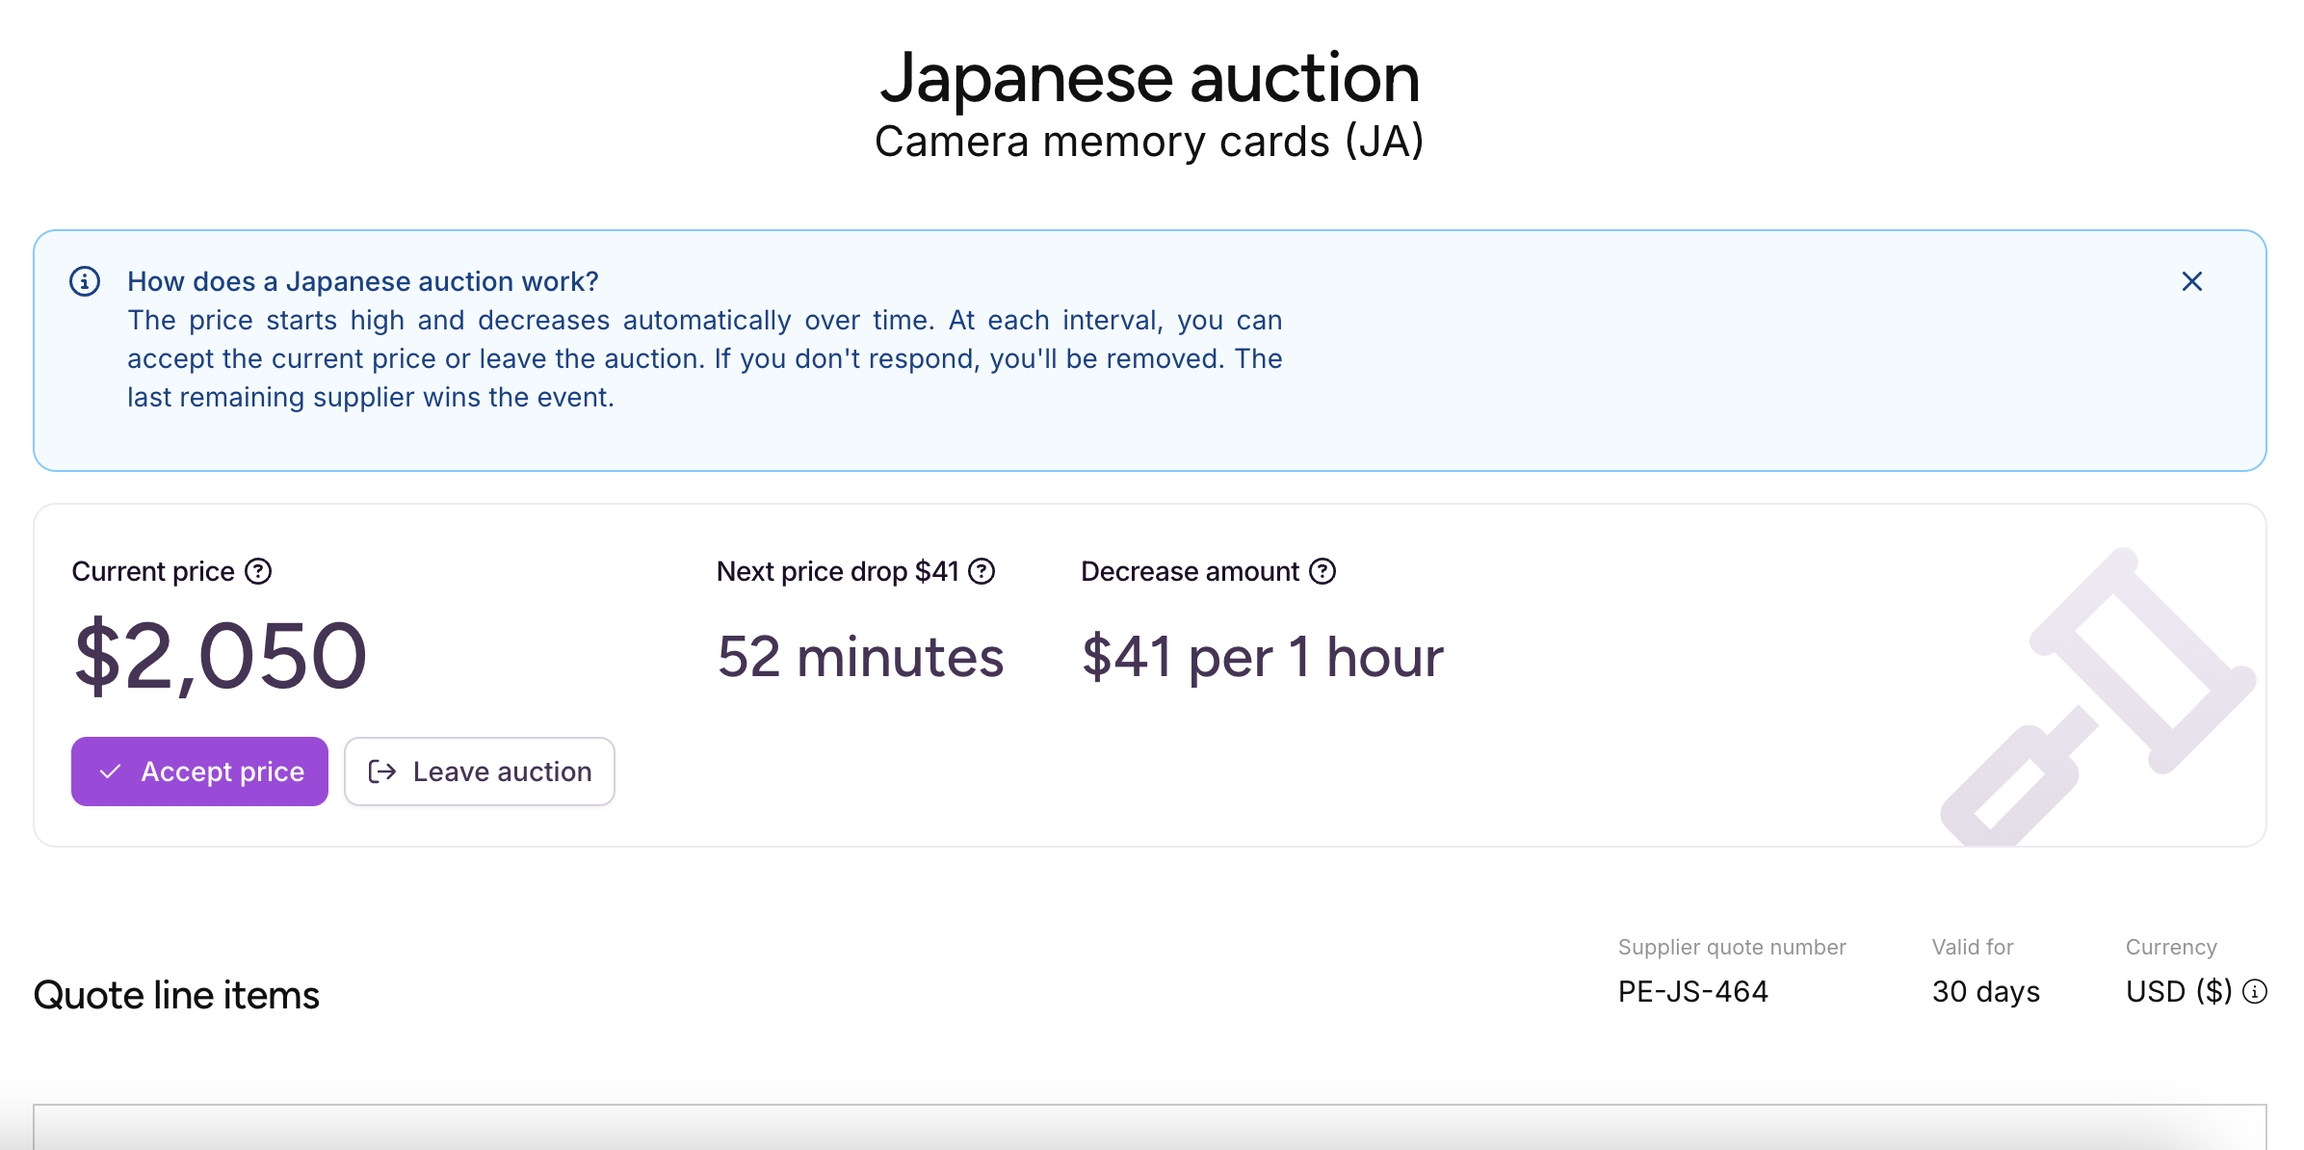Click the Quote line items heading
Image resolution: width=2304 pixels, height=1150 pixels.
tap(176, 996)
